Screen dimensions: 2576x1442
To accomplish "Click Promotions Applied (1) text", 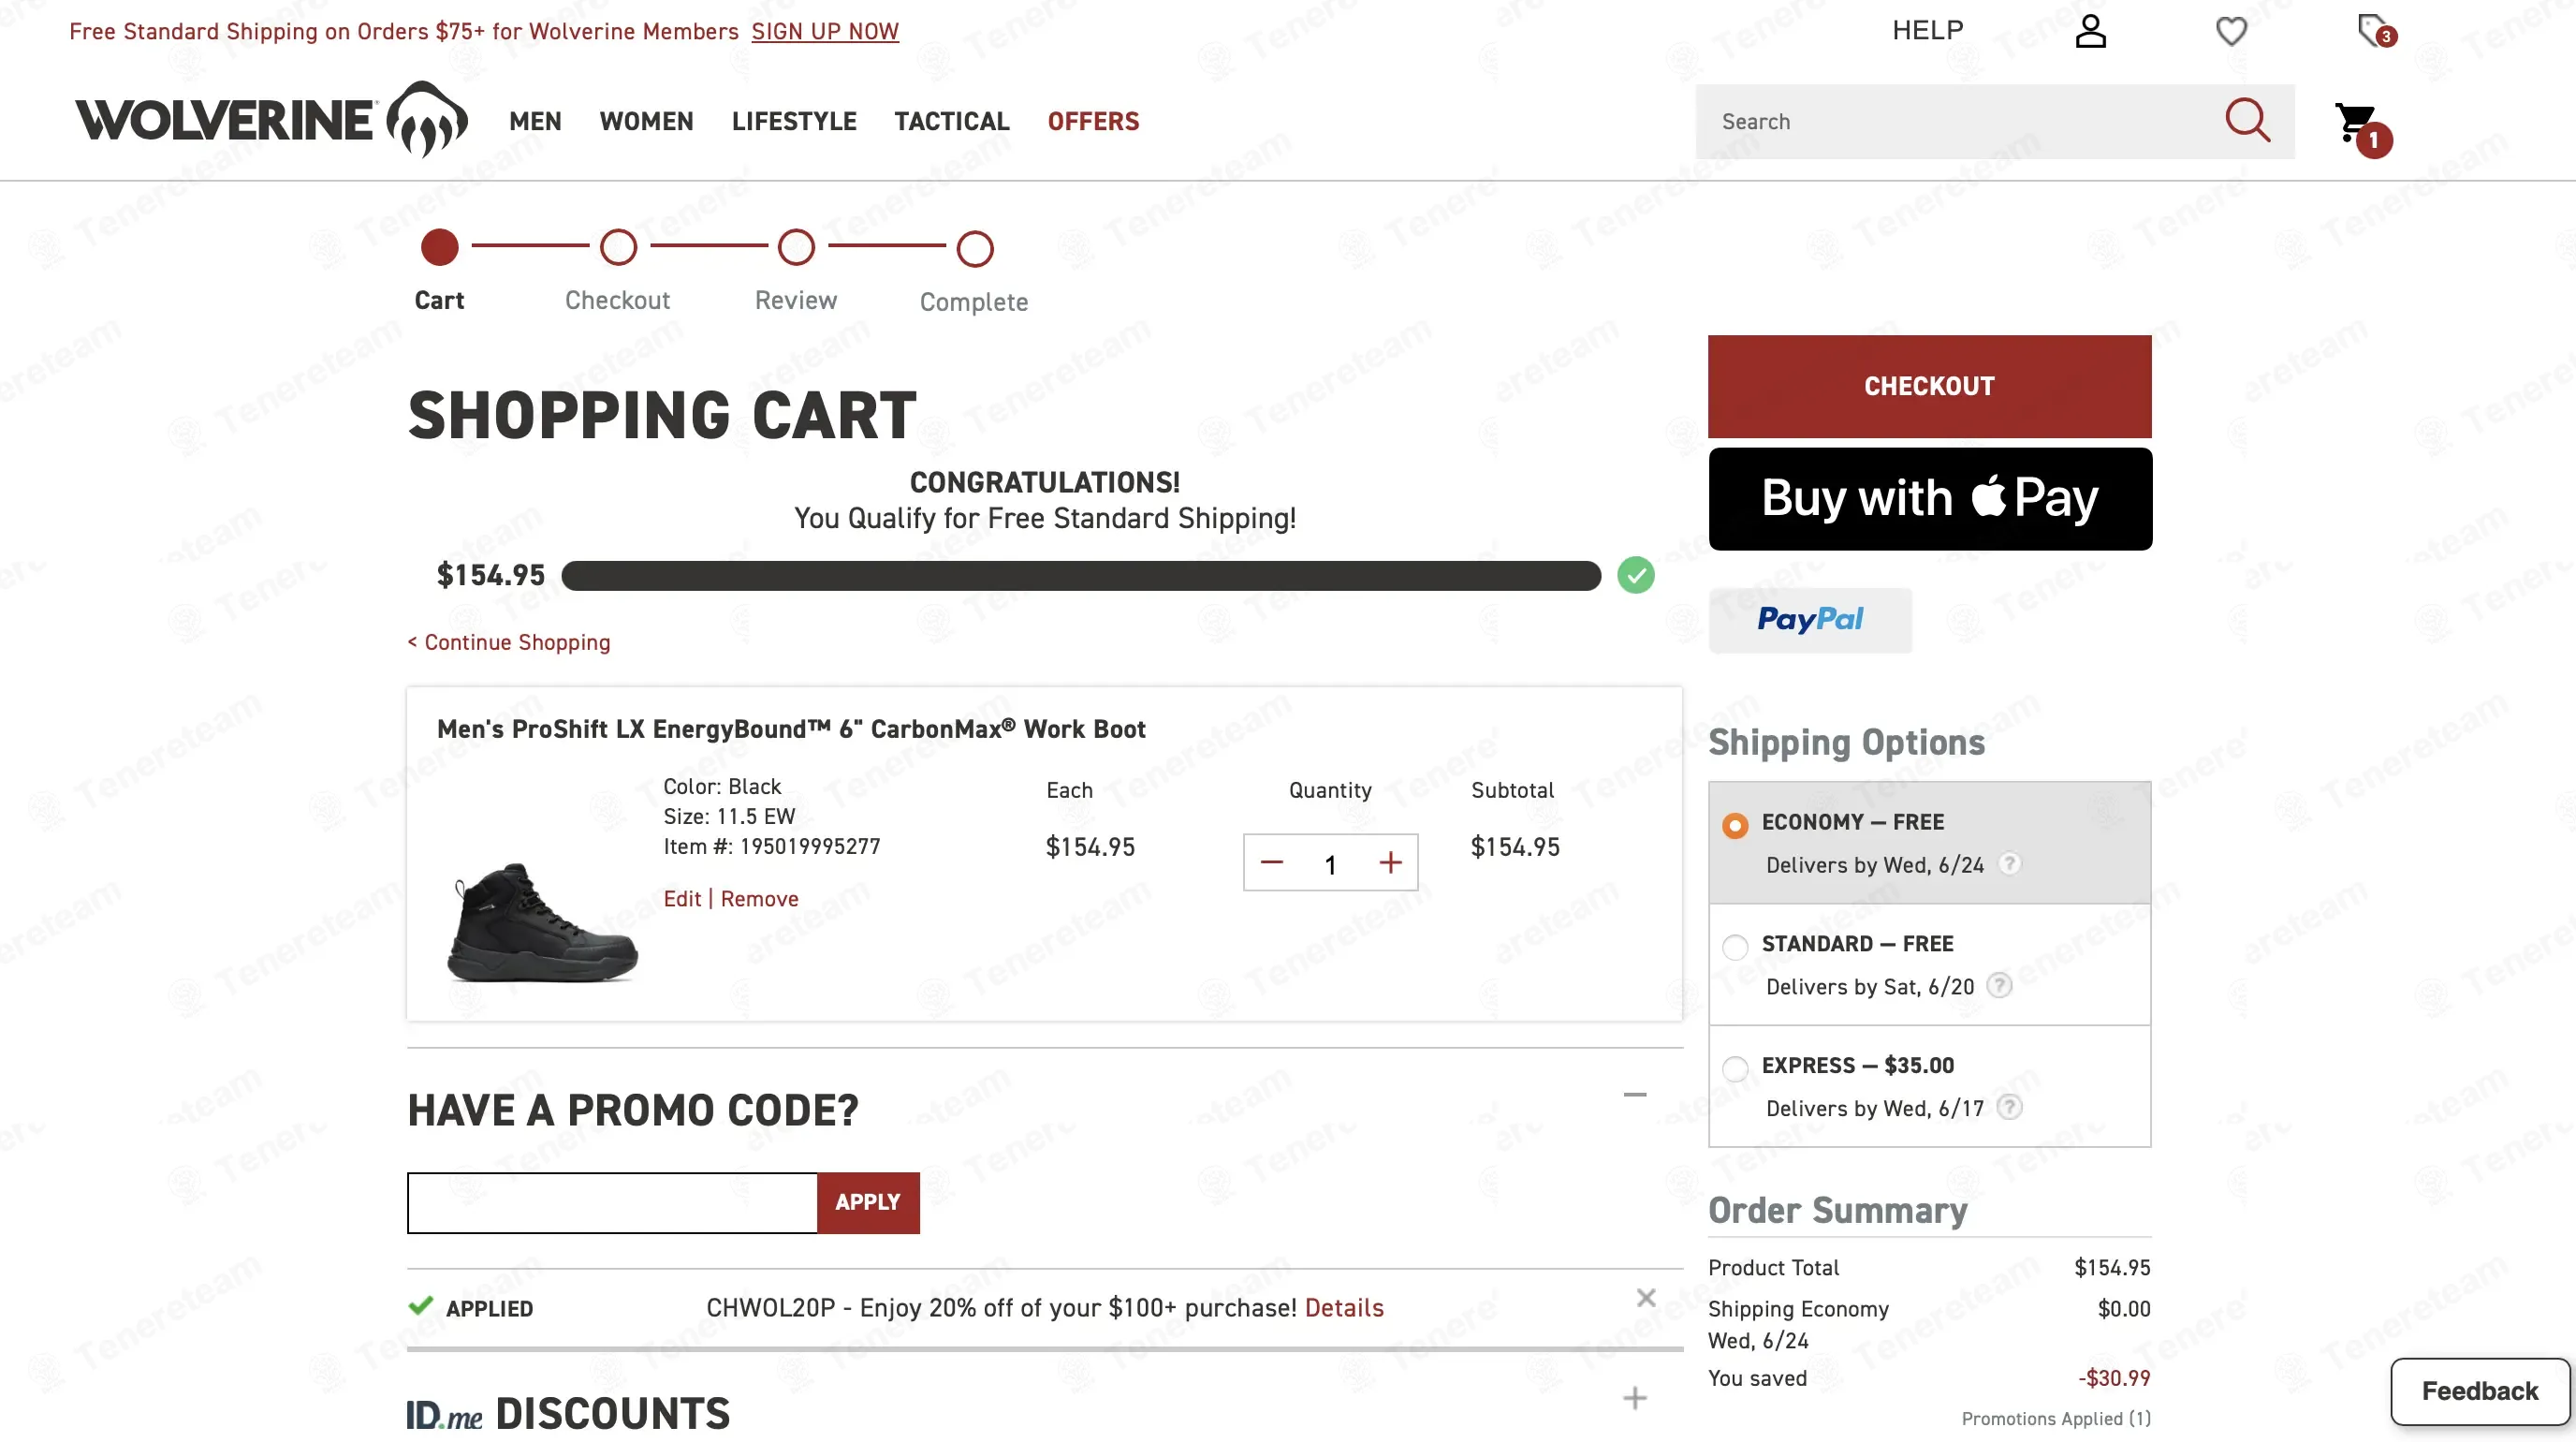I will tap(2056, 1418).
